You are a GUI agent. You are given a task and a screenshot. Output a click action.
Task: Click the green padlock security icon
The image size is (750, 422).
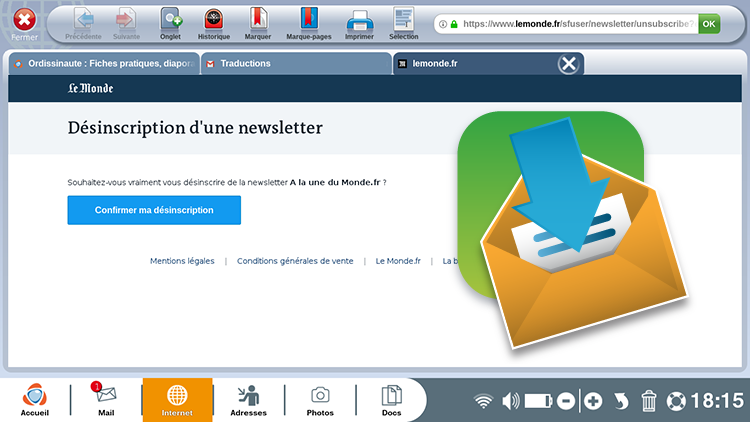[x=454, y=24]
